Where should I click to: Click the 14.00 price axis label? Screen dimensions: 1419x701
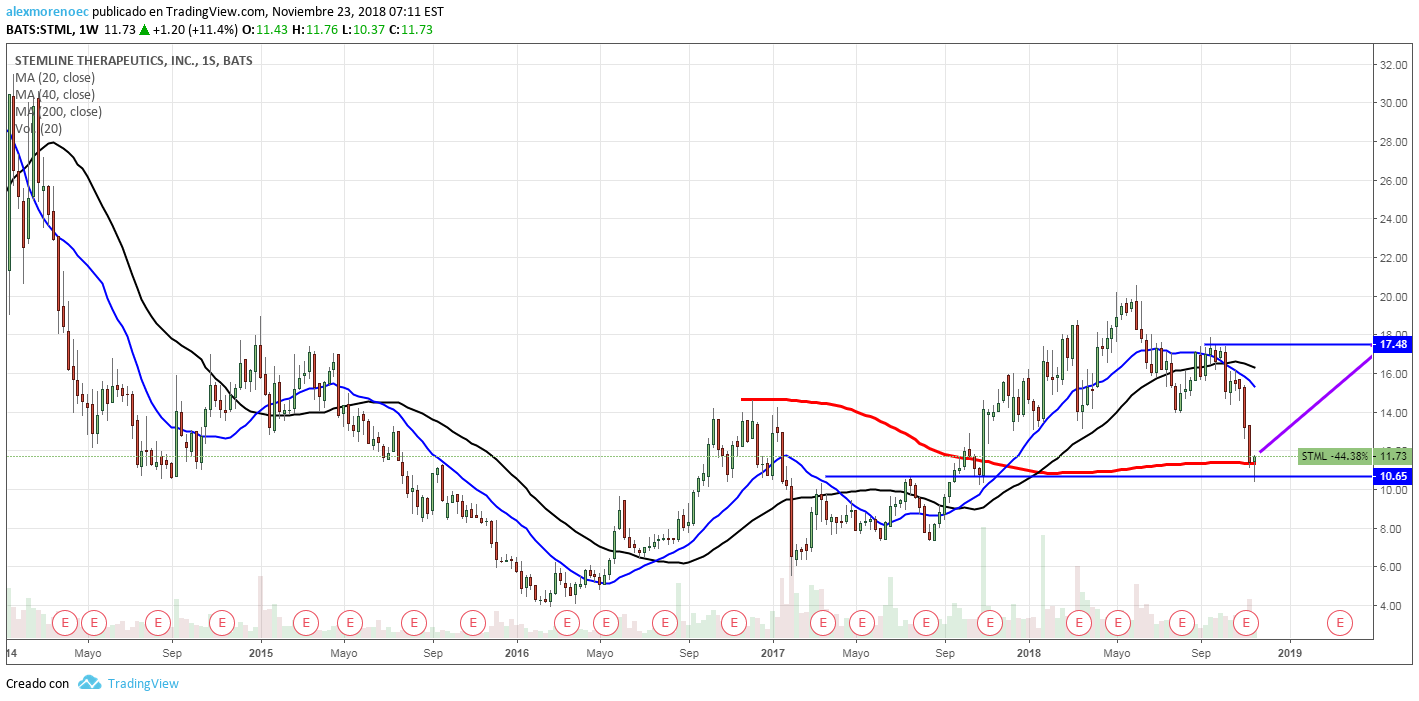[x=1394, y=412]
